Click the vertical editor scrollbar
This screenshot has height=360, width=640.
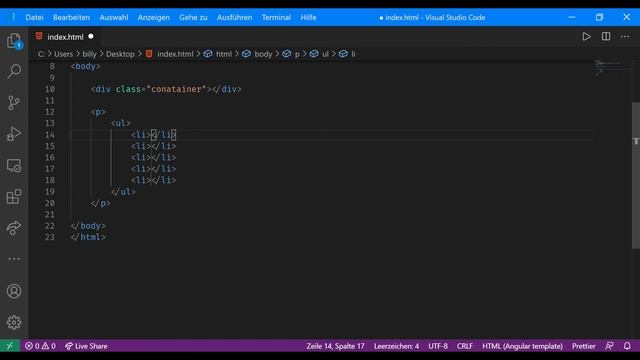636,176
